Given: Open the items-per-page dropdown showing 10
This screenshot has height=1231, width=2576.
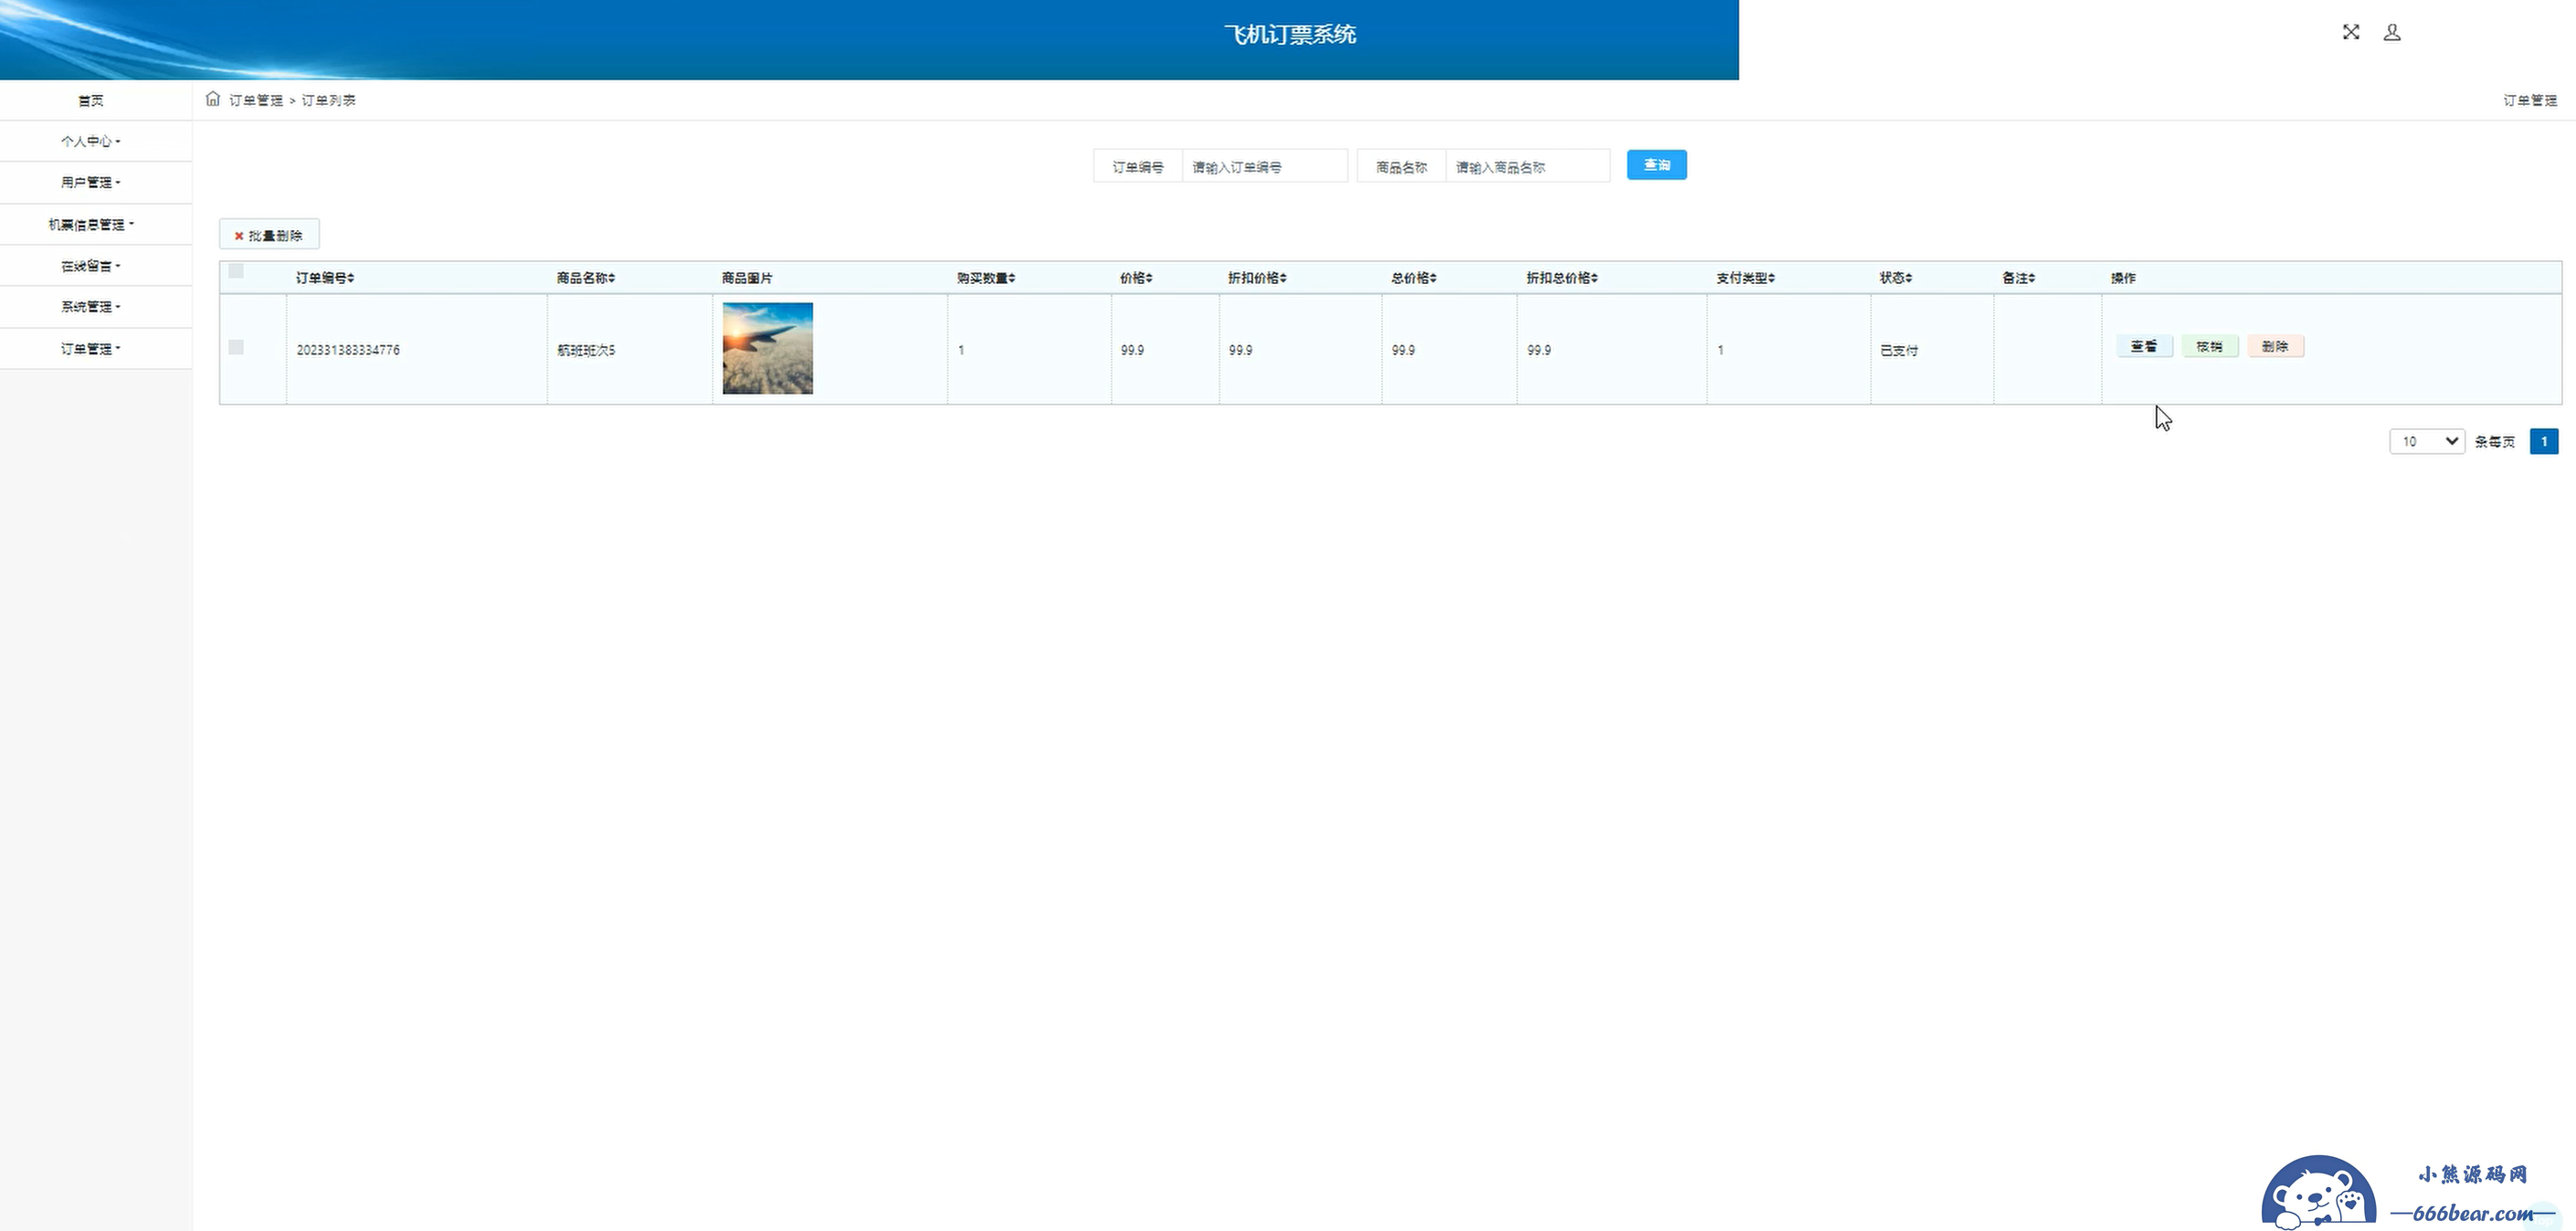Looking at the screenshot, I should tap(2427, 441).
